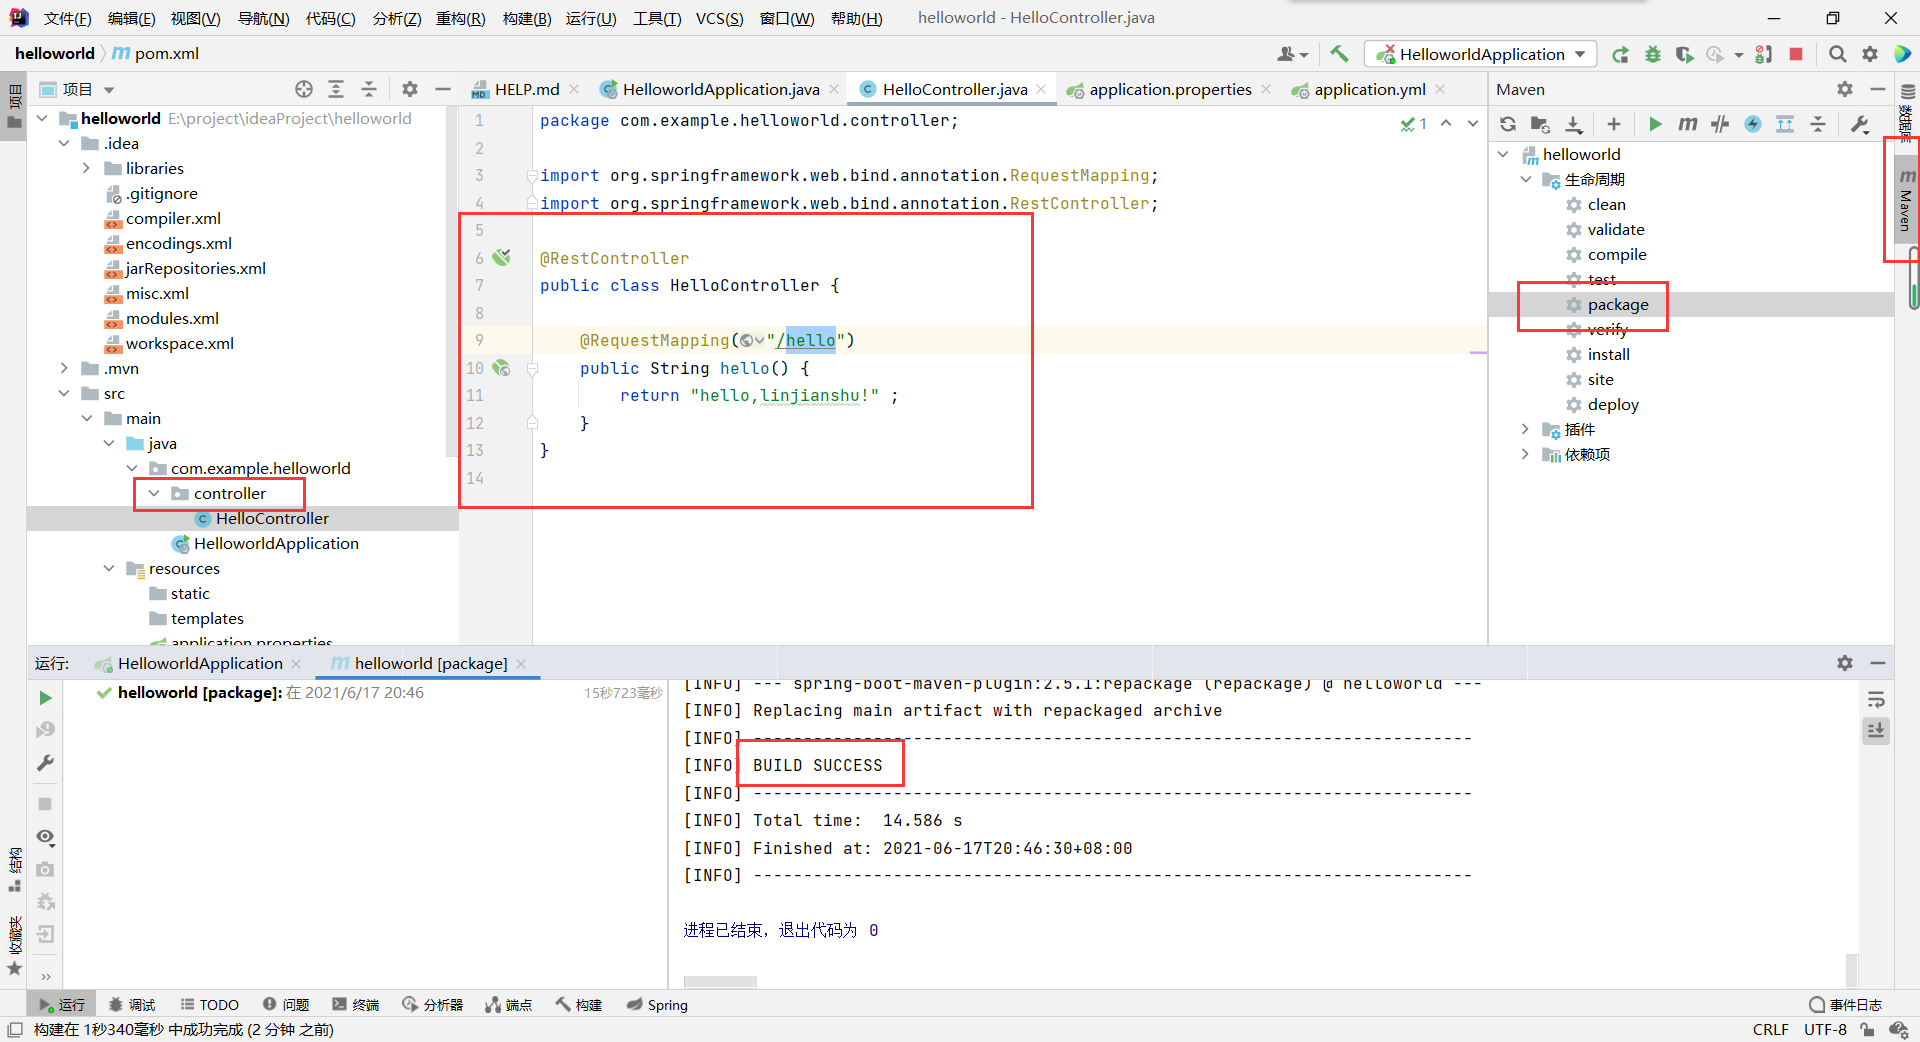Show Maven dependencies diagram
The height and width of the screenshot is (1042, 1920).
point(1785,124)
